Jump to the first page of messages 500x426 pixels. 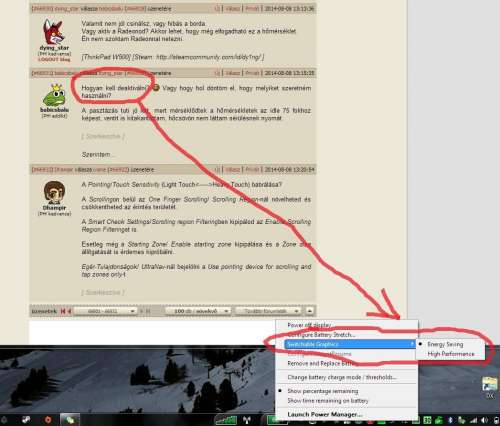tap(63, 311)
